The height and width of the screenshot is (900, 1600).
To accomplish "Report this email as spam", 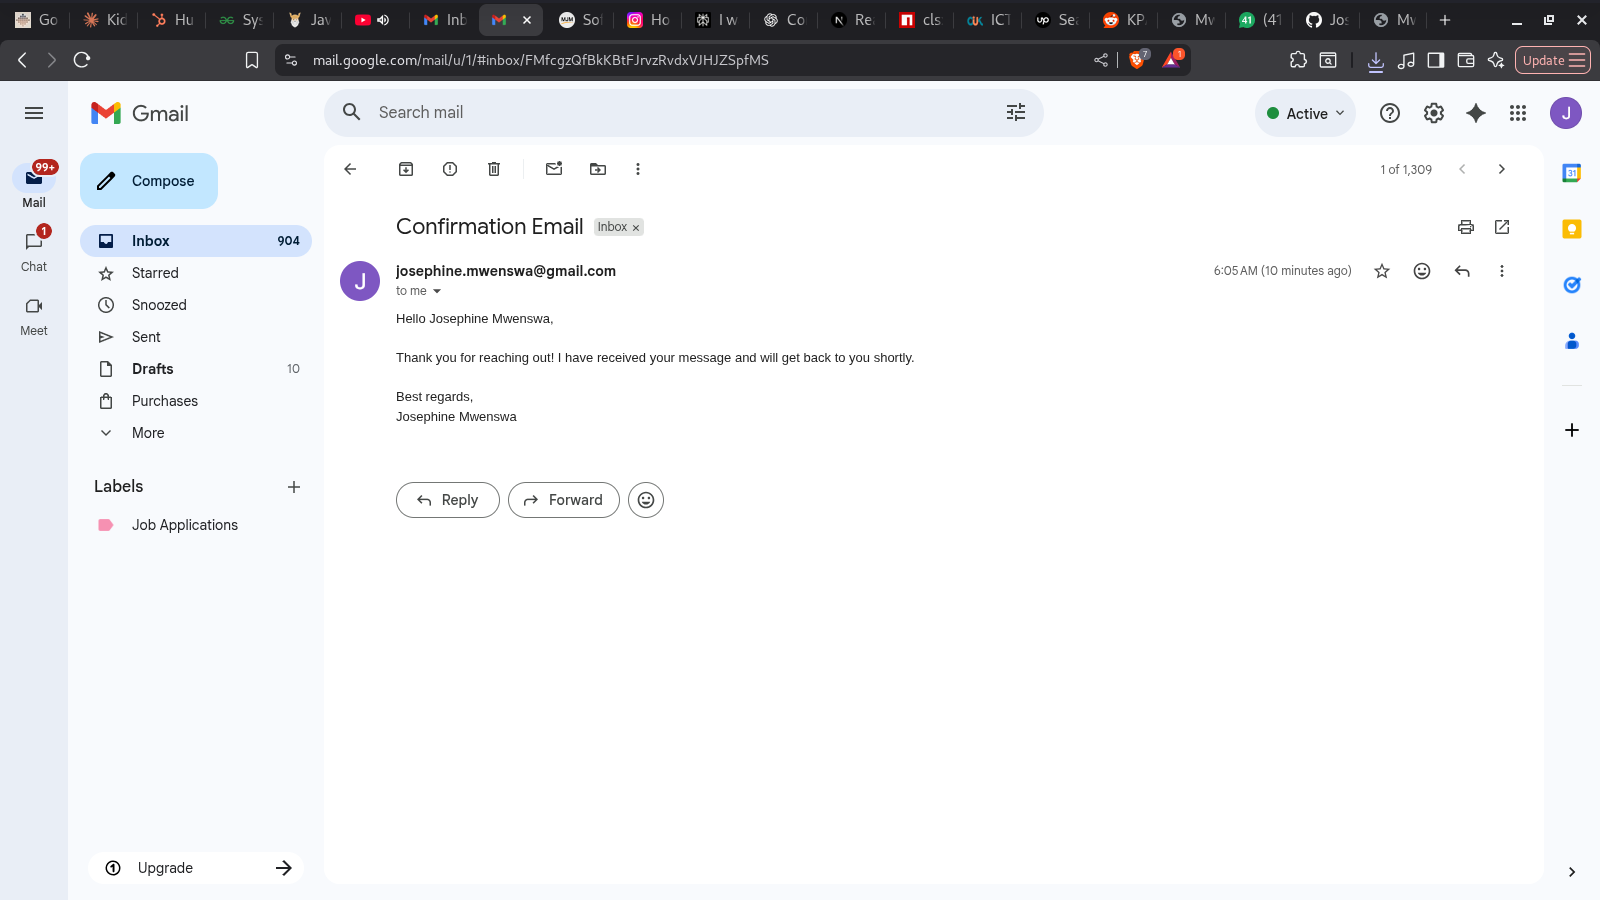I will pyautogui.click(x=449, y=169).
